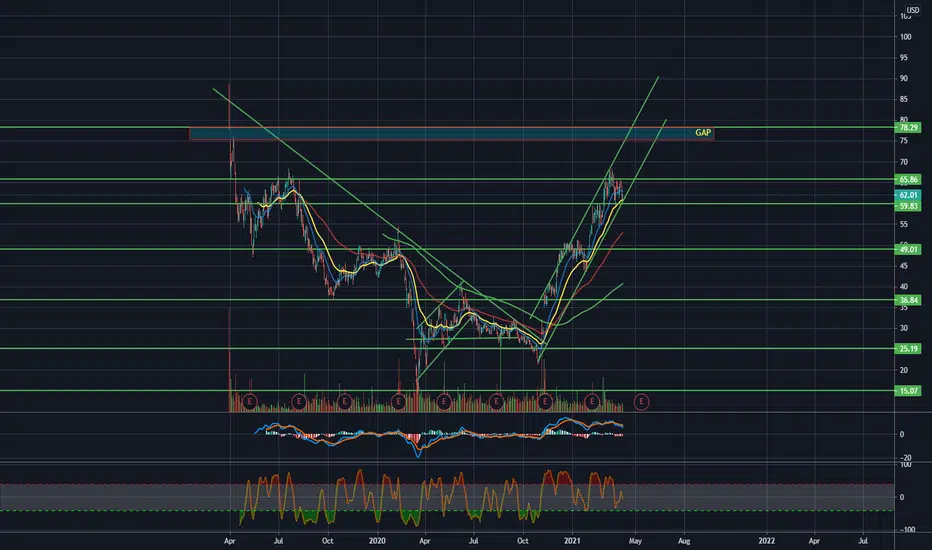Click the Aug label on time axis
Viewport: 932px width, 550px height.
[684, 541]
